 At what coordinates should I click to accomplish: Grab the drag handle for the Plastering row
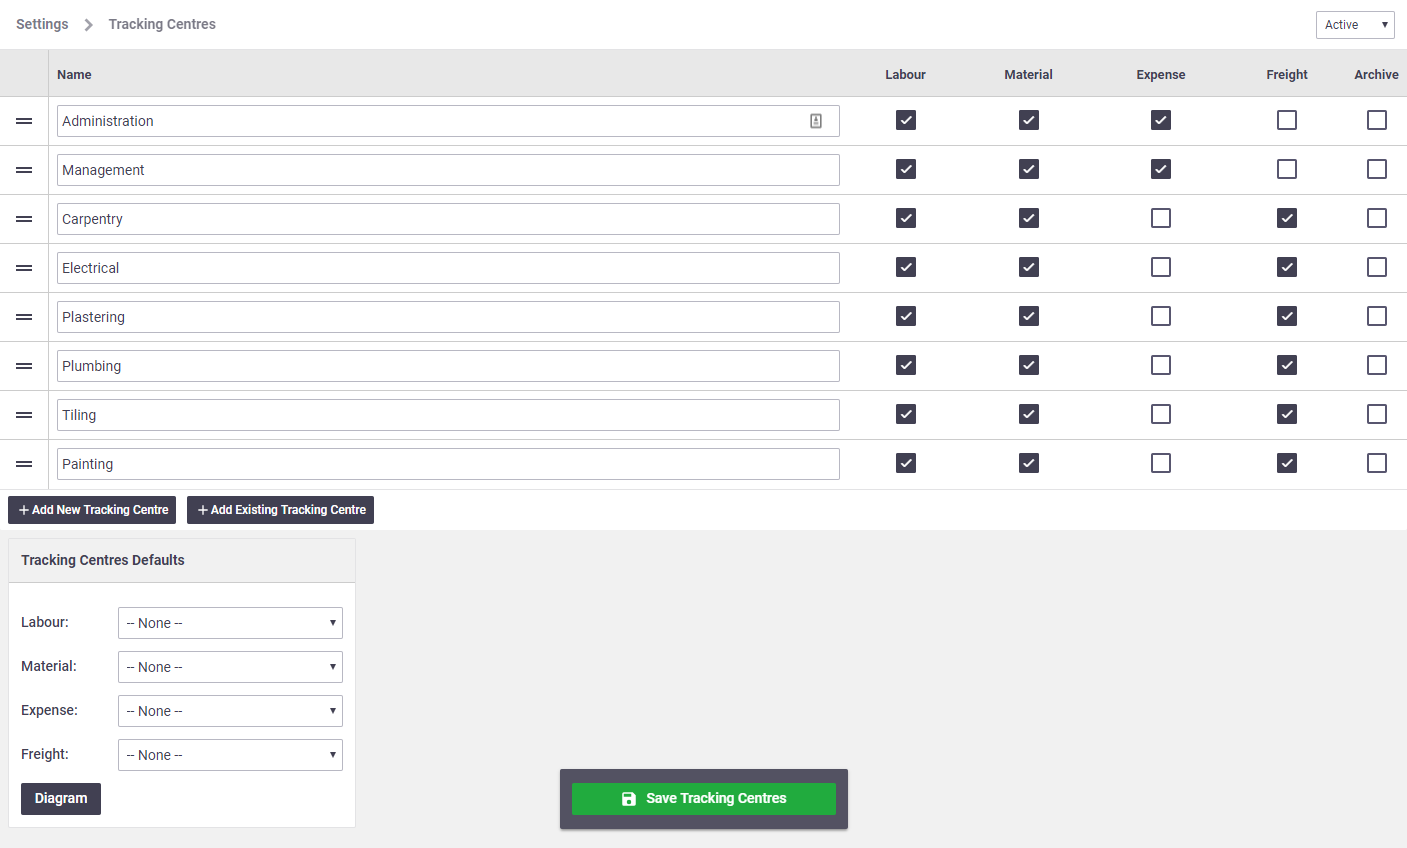(x=24, y=317)
